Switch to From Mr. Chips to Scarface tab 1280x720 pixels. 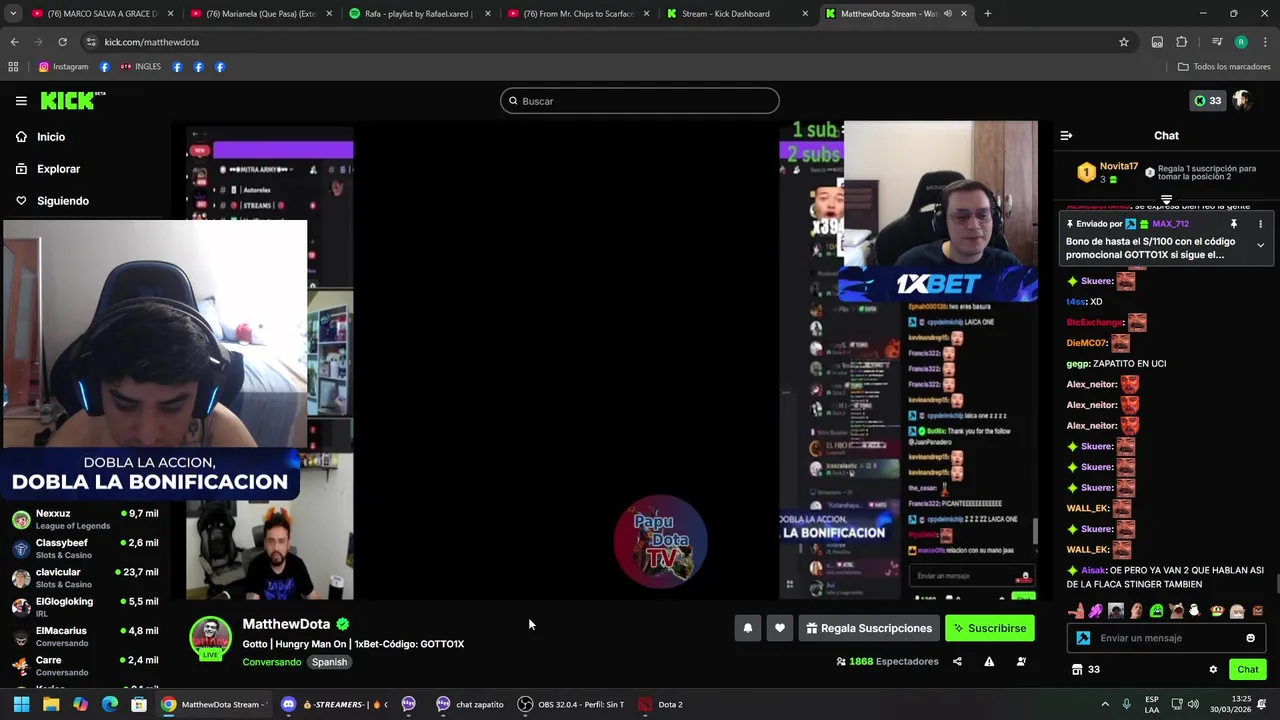(x=578, y=14)
